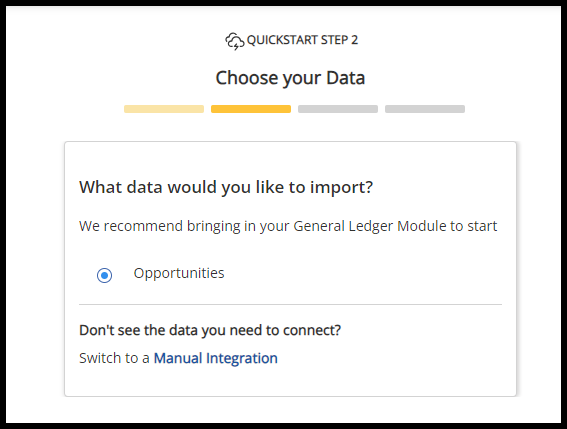Click the active orange step two segment
This screenshot has height=429, width=567.
coord(251,109)
